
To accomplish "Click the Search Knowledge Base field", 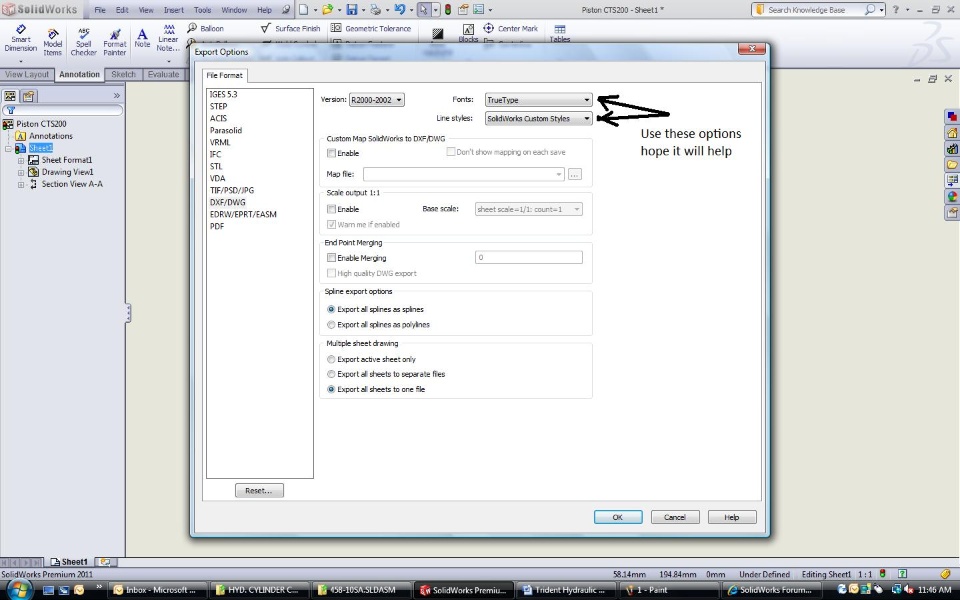I will pos(814,10).
